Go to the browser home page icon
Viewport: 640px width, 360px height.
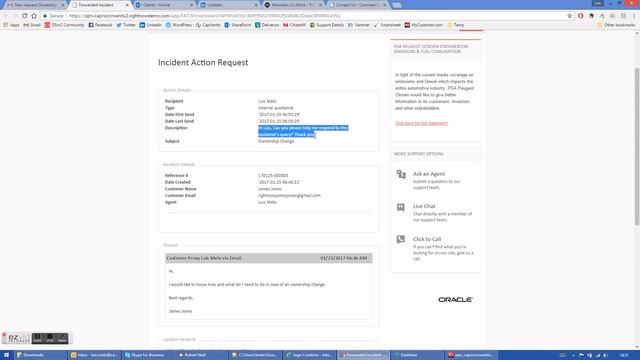pyautogui.click(x=34, y=16)
